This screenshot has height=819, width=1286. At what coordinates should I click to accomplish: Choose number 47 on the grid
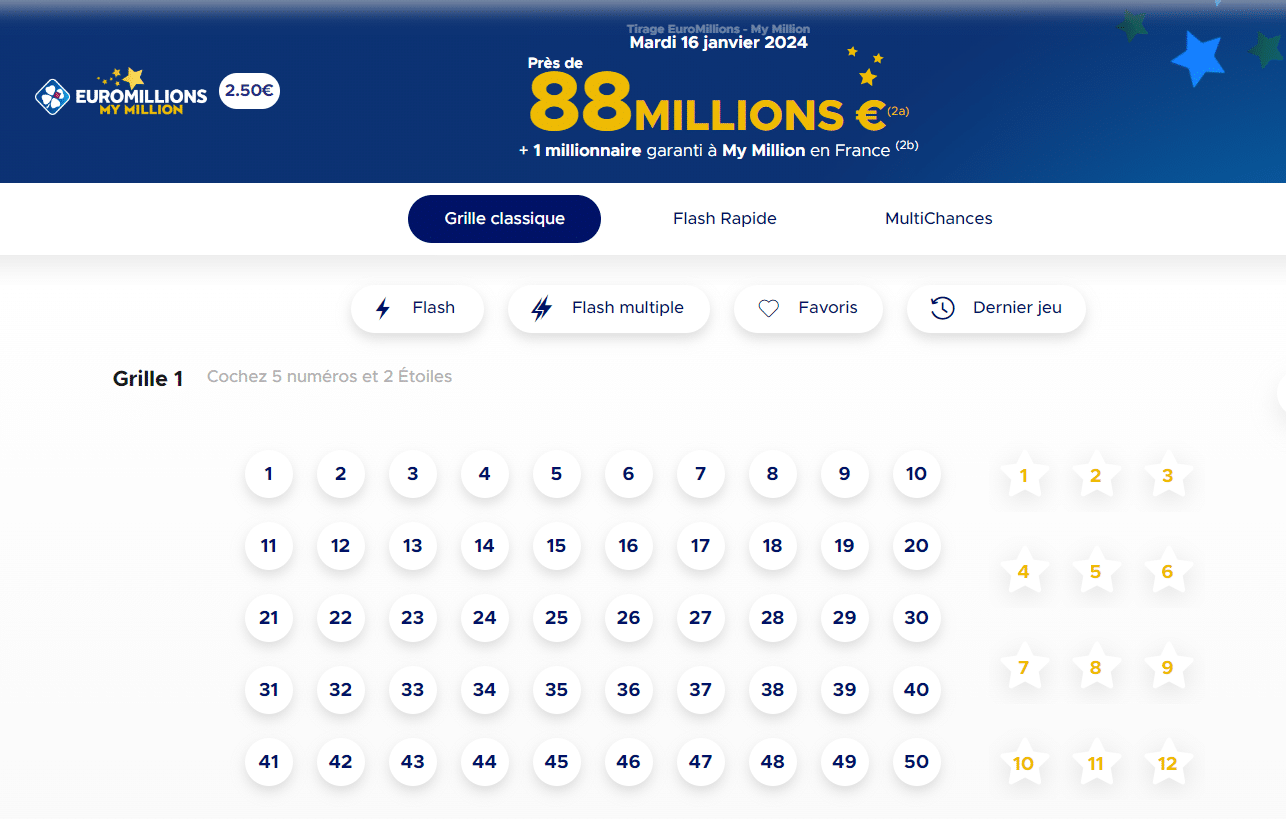[x=701, y=762]
